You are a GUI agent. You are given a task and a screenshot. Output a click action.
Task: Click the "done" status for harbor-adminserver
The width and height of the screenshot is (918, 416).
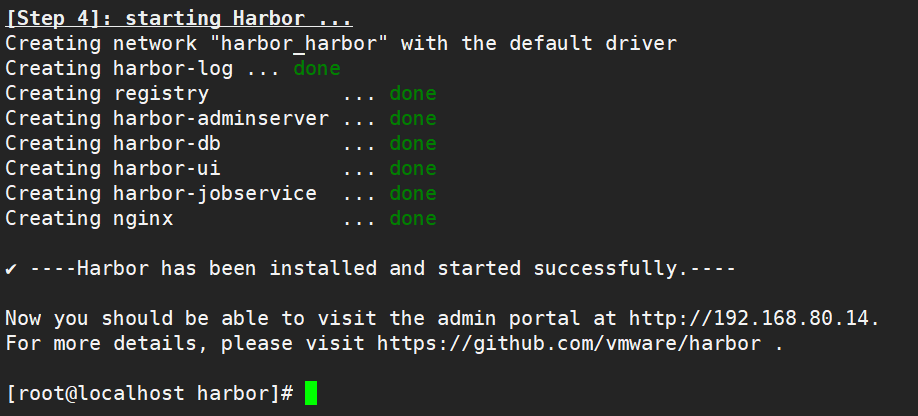coord(413,119)
